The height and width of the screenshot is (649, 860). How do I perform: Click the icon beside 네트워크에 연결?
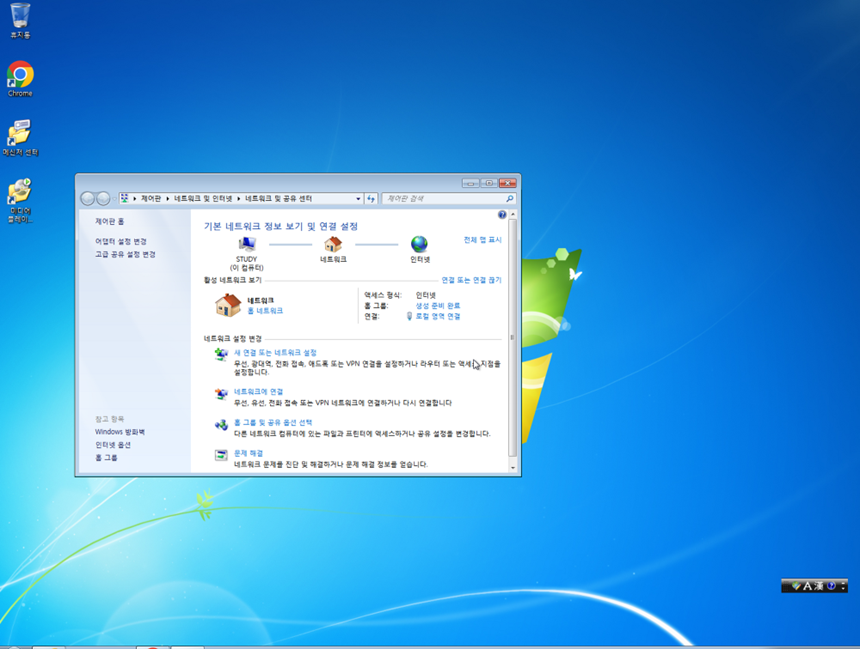pos(221,393)
